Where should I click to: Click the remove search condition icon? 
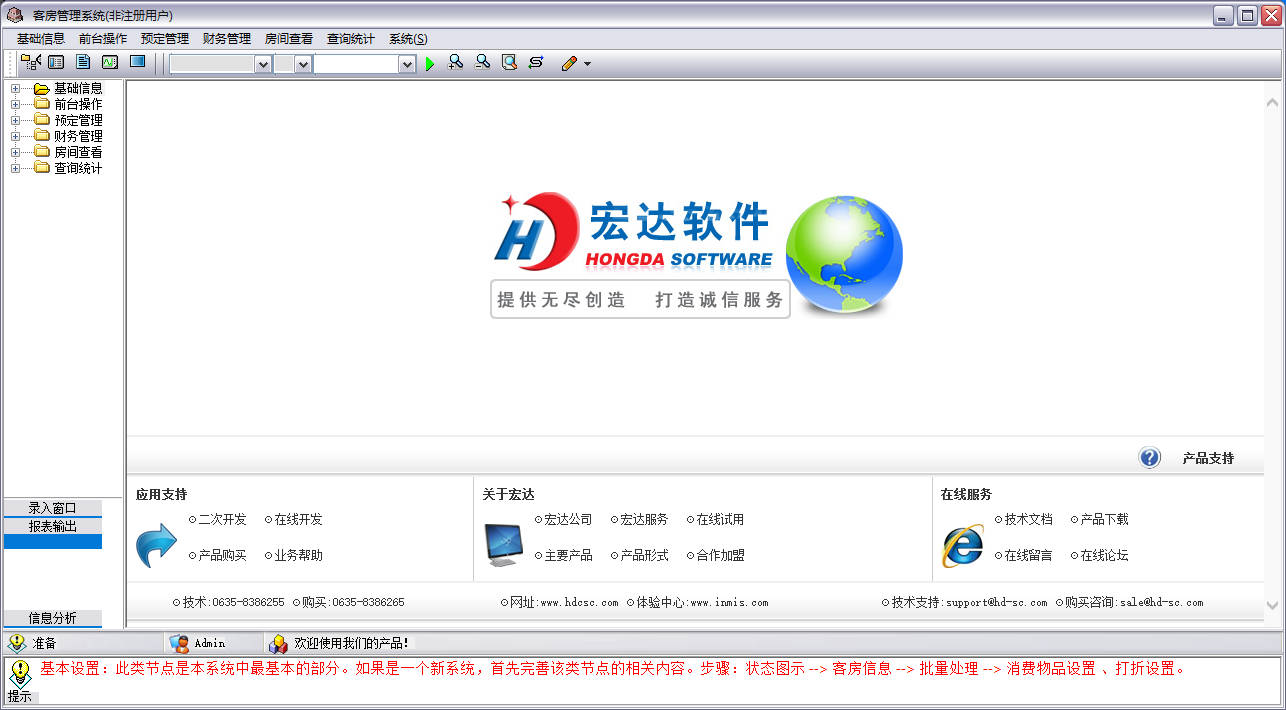pos(482,63)
